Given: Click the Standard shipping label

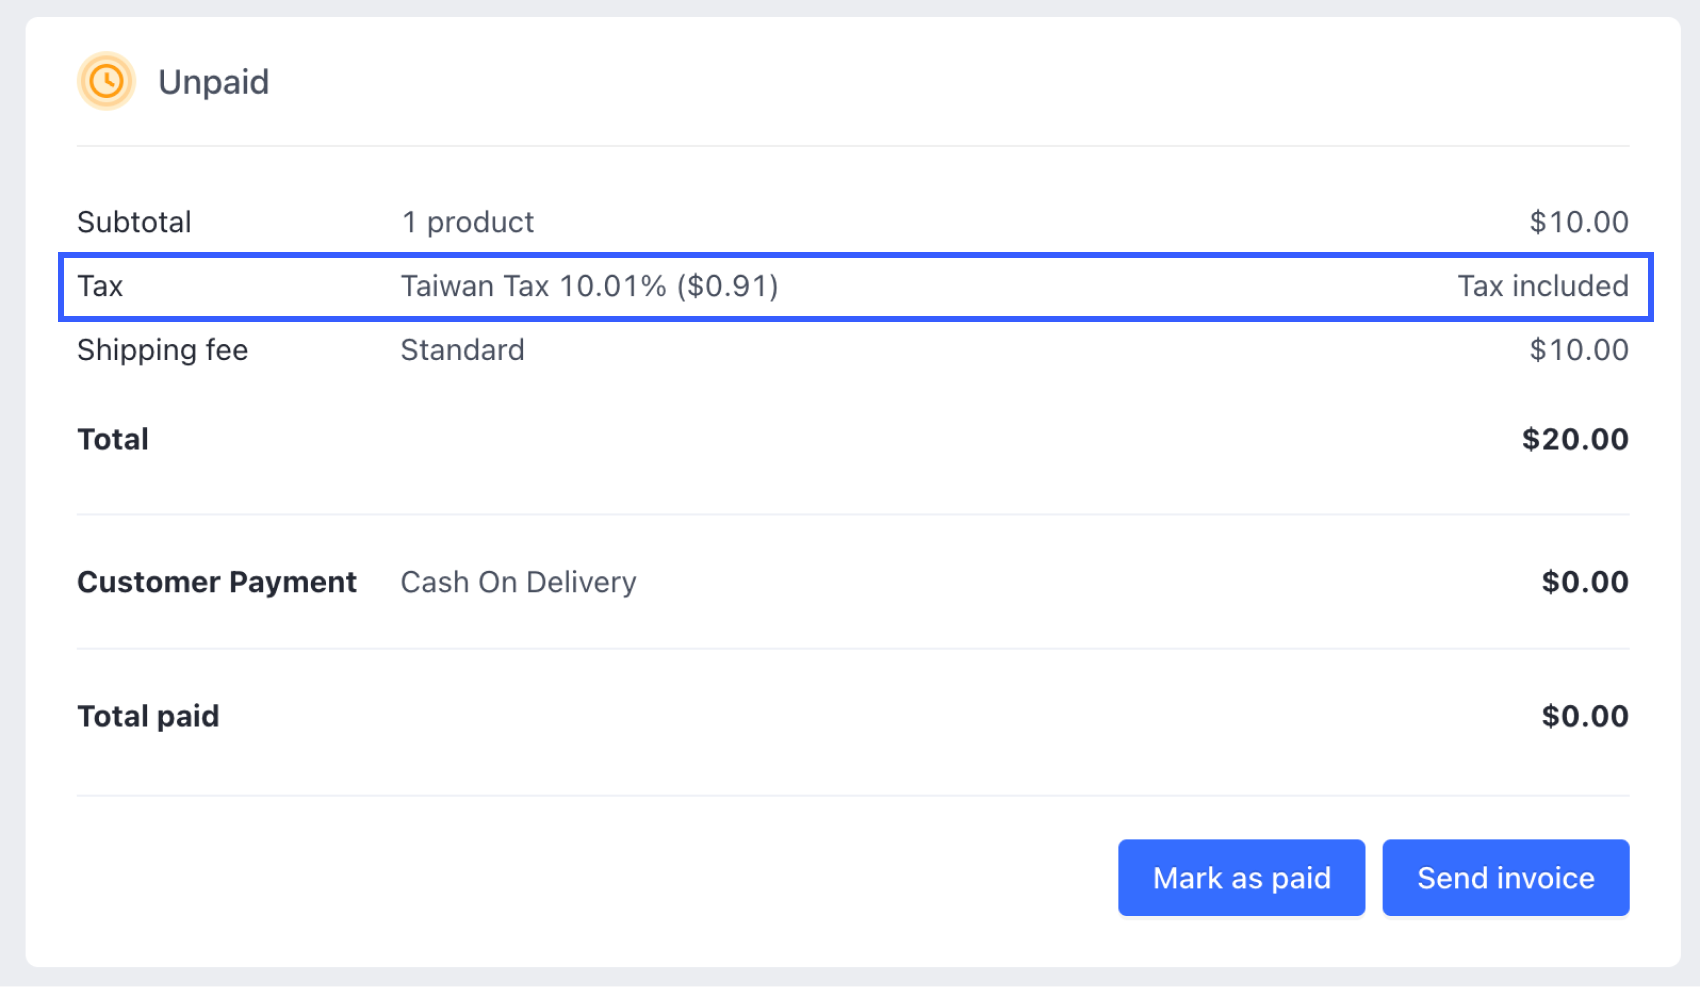Looking at the screenshot, I should pyautogui.click(x=462, y=350).
